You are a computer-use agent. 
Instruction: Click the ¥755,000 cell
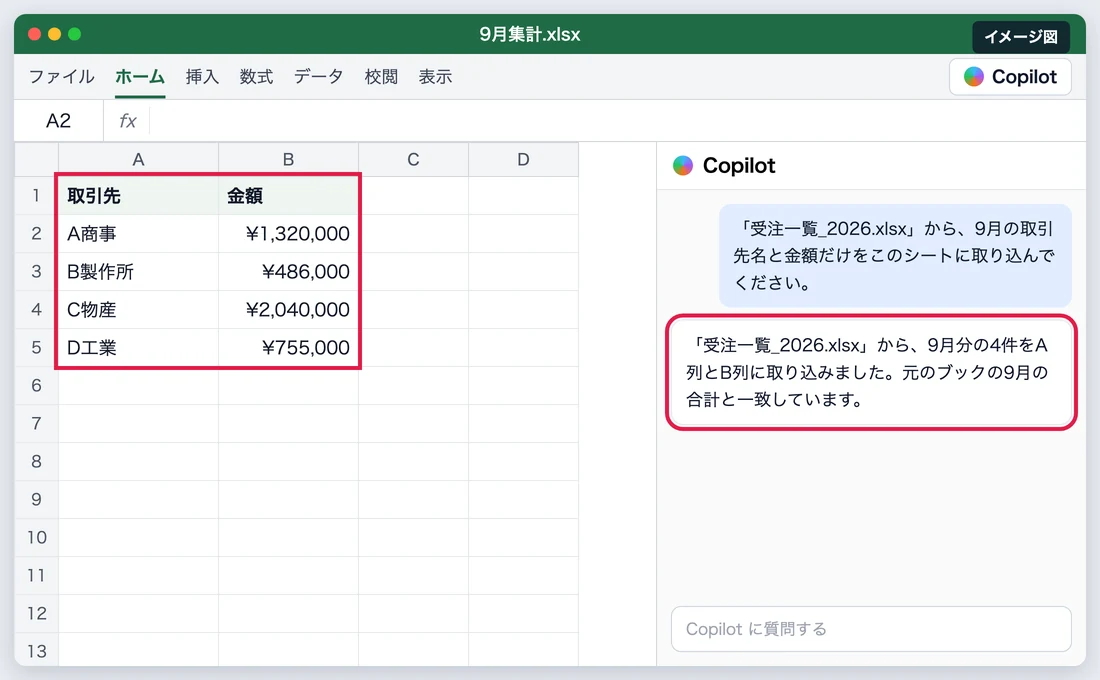pos(288,347)
